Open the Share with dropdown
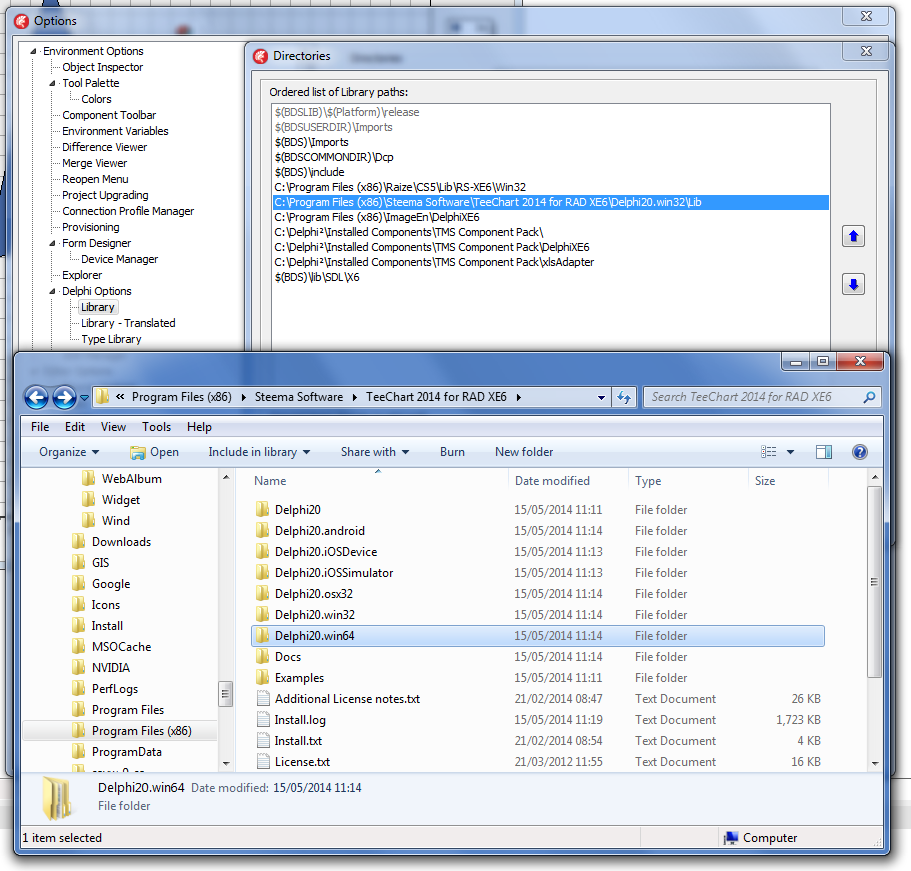This screenshot has height=871, width=911. point(375,452)
